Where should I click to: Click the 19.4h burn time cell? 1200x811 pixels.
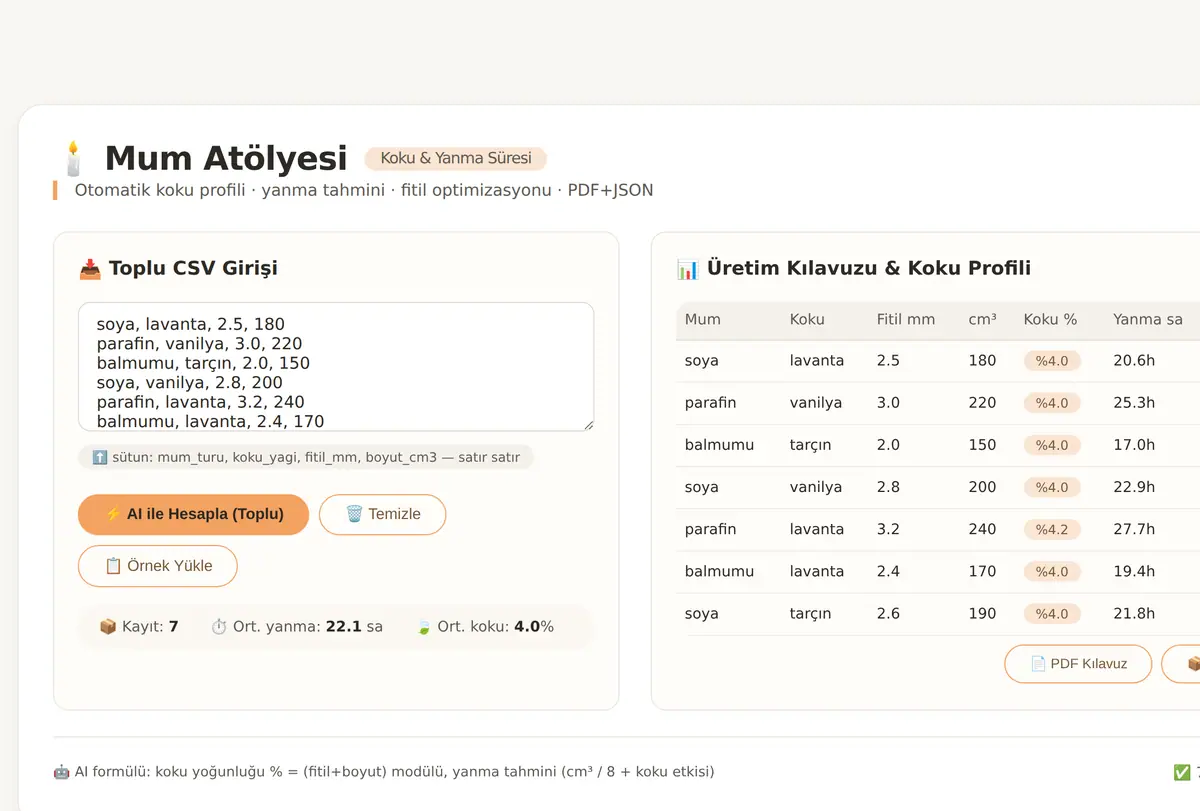(x=1134, y=571)
